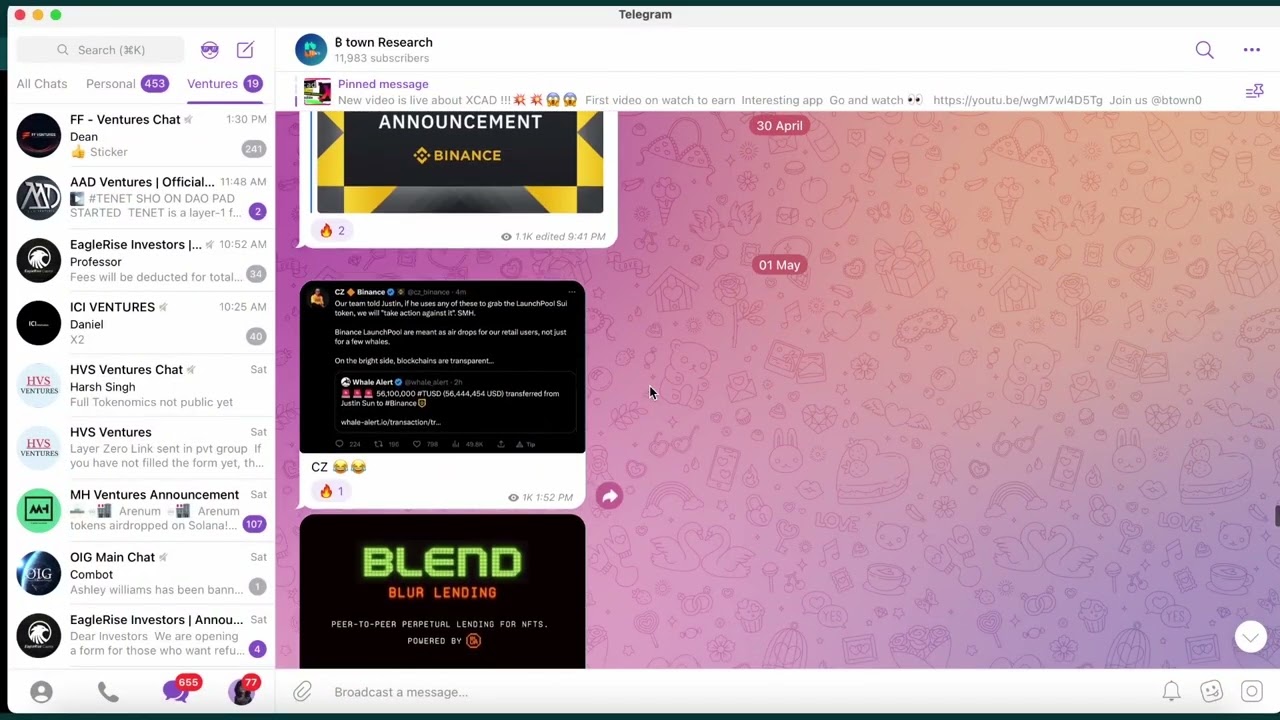Click the fire reaction on the CZ post
The height and width of the screenshot is (720, 1280).
click(x=331, y=491)
